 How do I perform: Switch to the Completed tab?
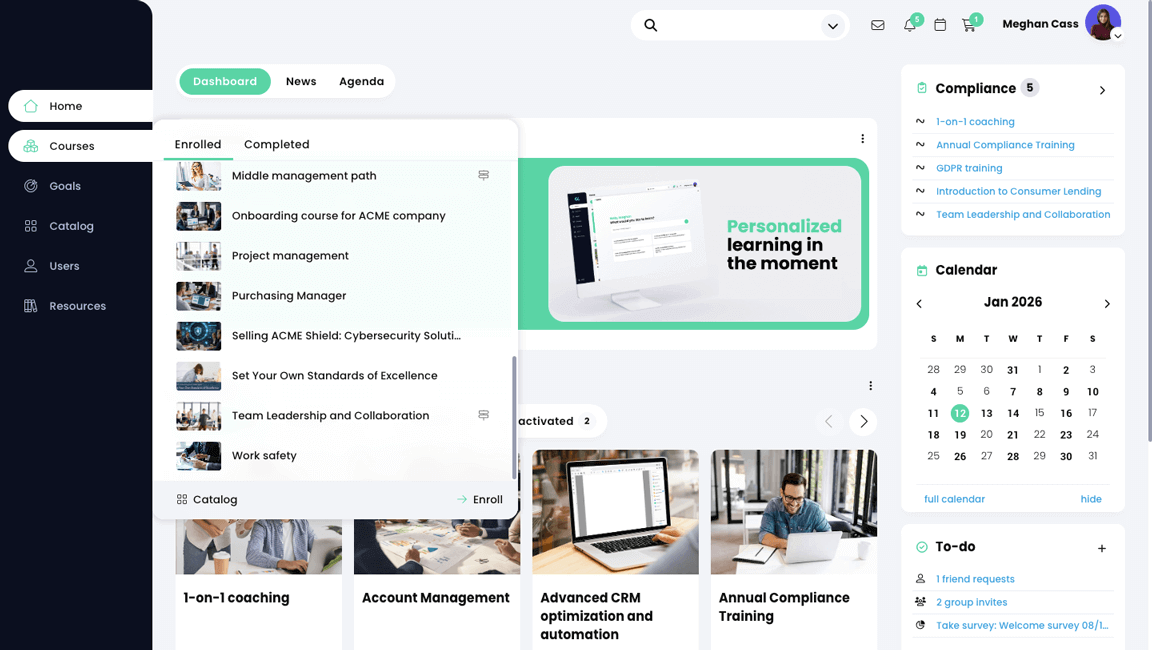(276, 143)
